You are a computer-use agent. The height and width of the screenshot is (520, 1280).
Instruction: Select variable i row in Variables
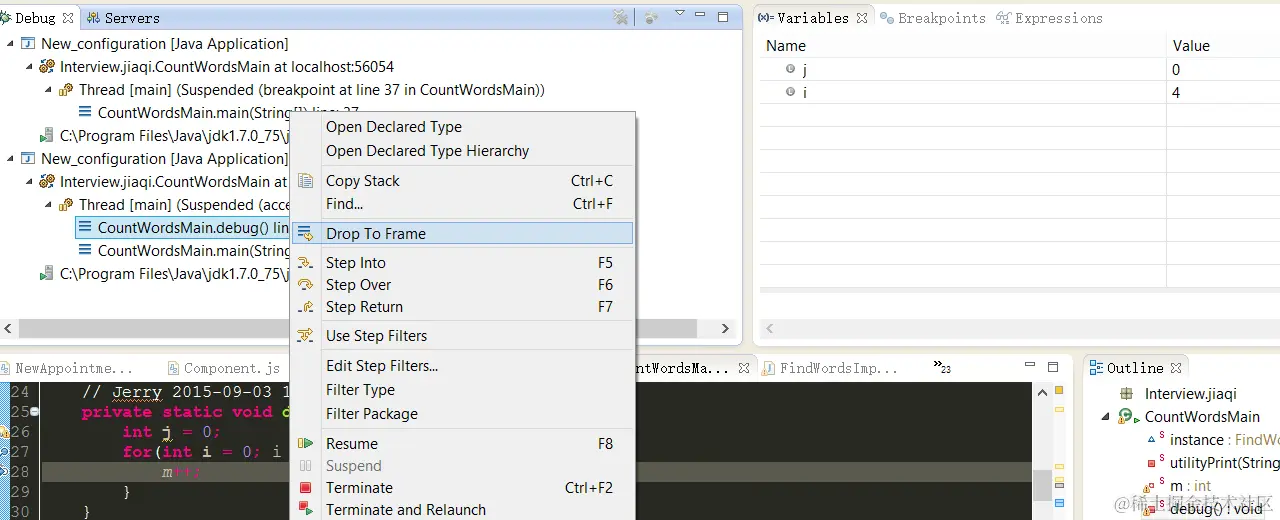[x=1020, y=92]
